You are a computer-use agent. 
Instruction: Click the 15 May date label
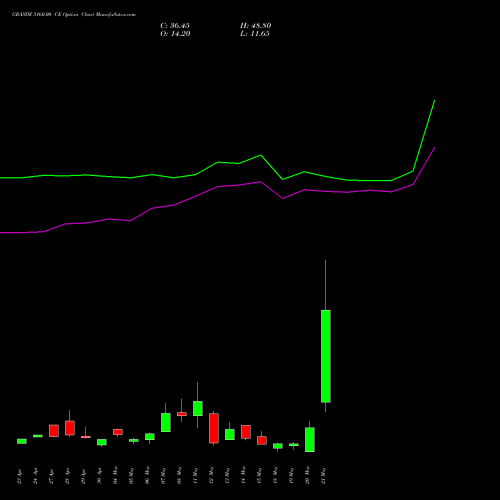[259, 475]
